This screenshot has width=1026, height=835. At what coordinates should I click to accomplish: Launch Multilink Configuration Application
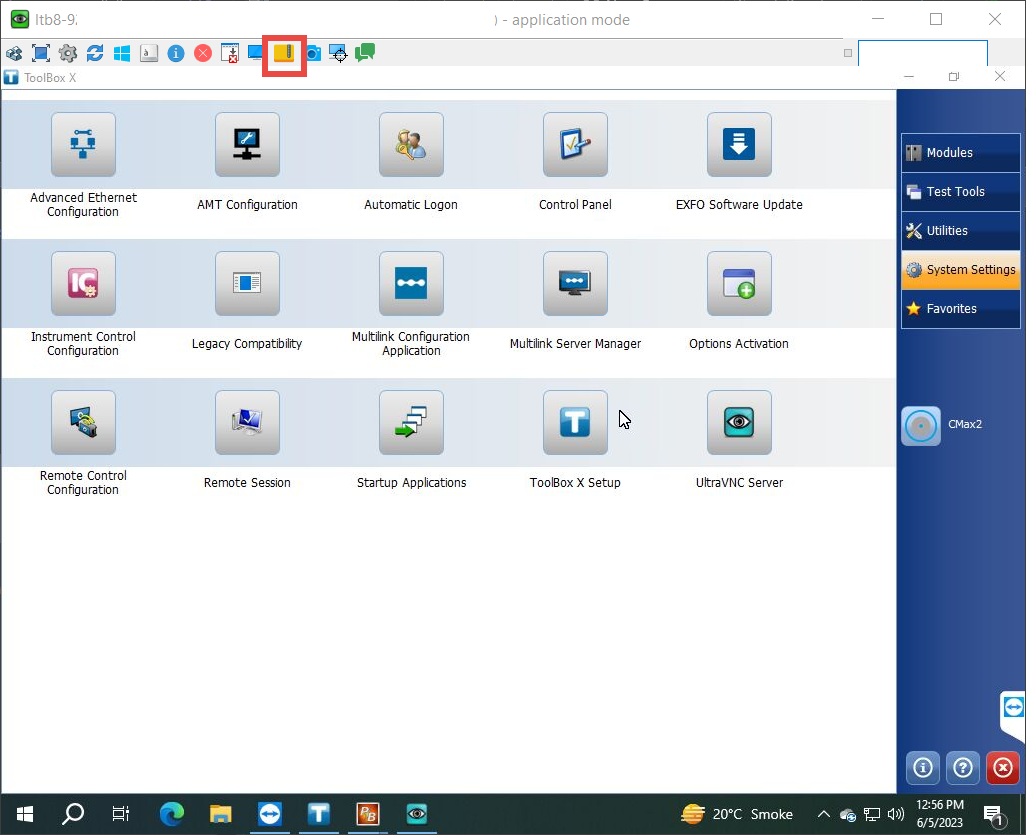coord(411,283)
